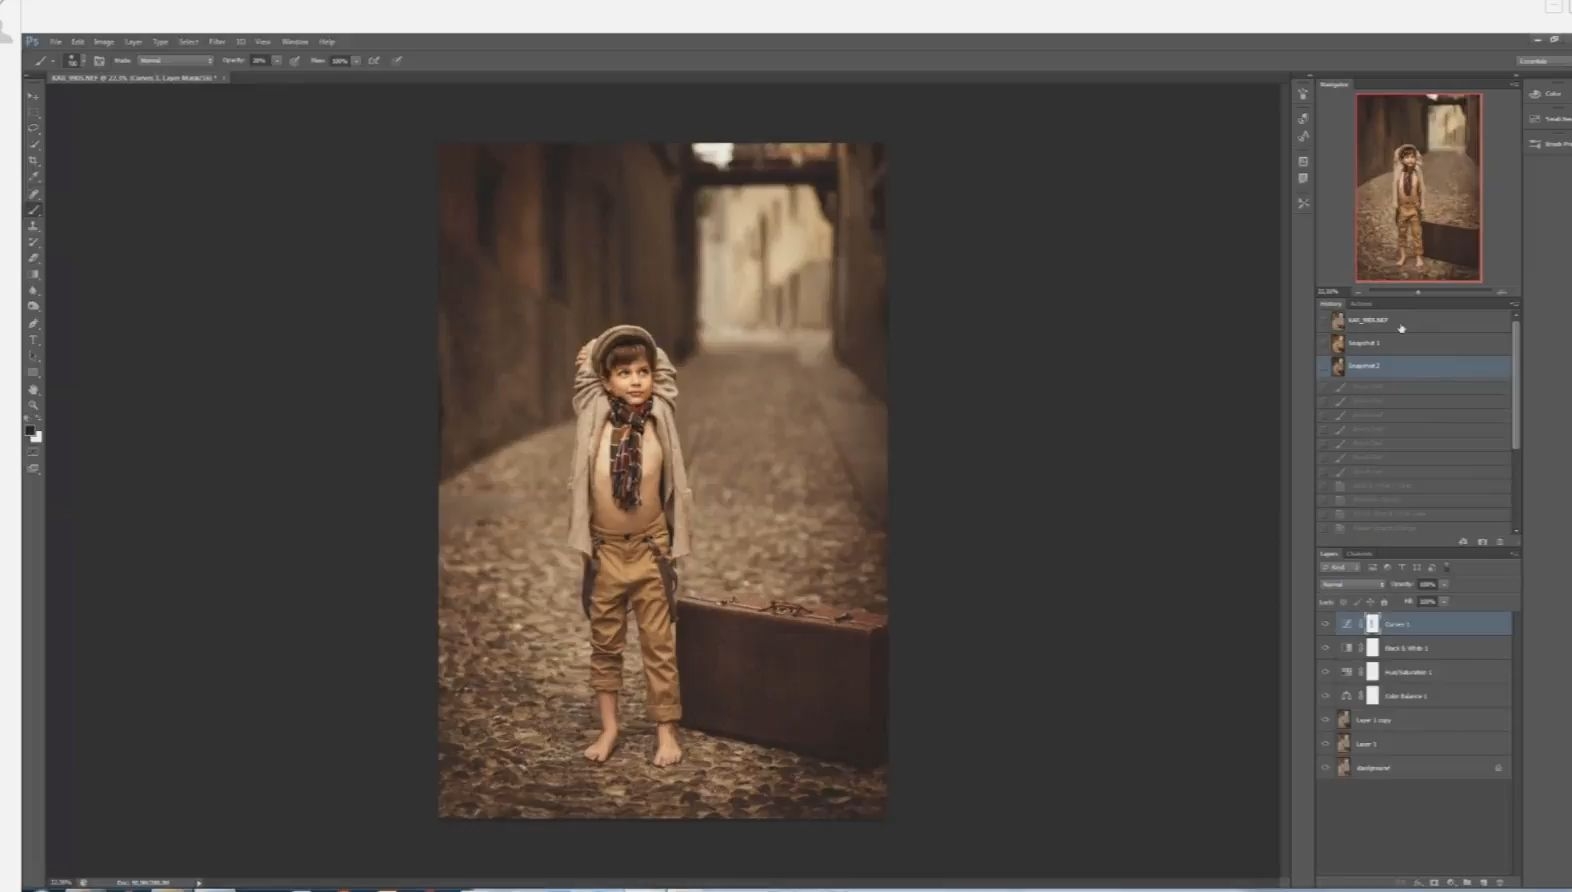Select the Move tool
The width and height of the screenshot is (1572, 892).
click(x=33, y=97)
